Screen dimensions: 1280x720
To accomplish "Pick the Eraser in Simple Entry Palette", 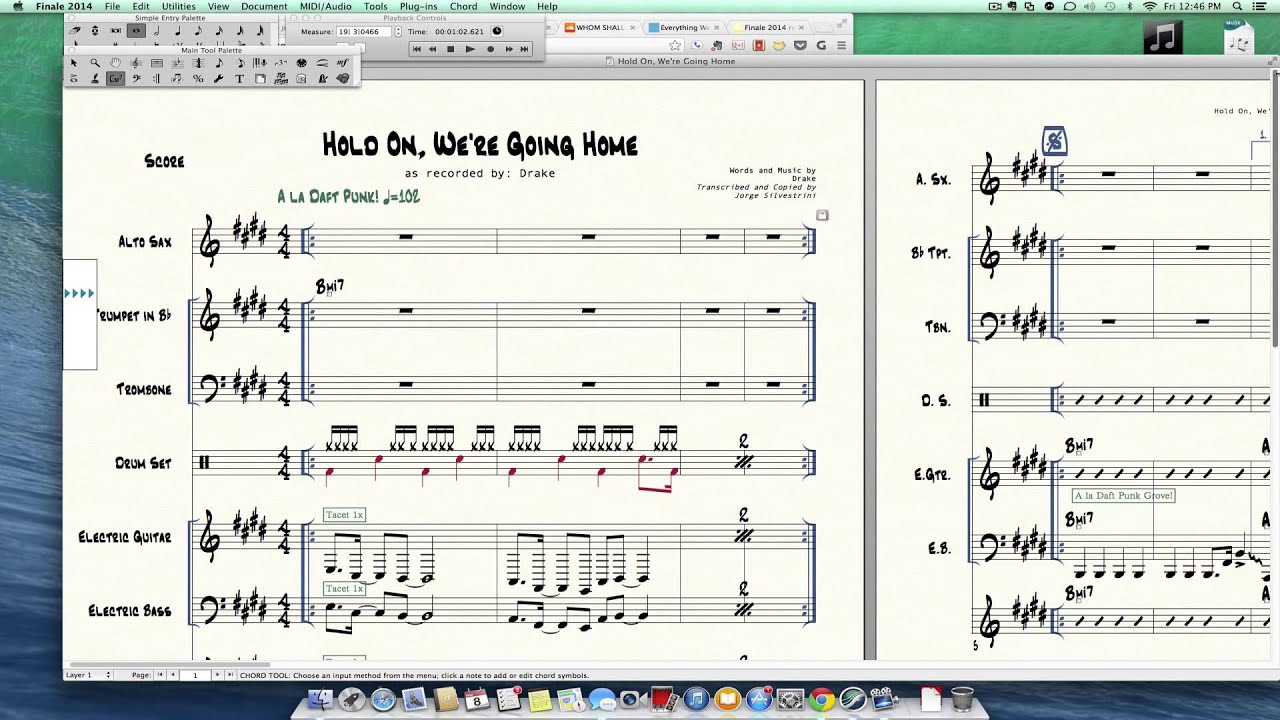I will coord(75,31).
